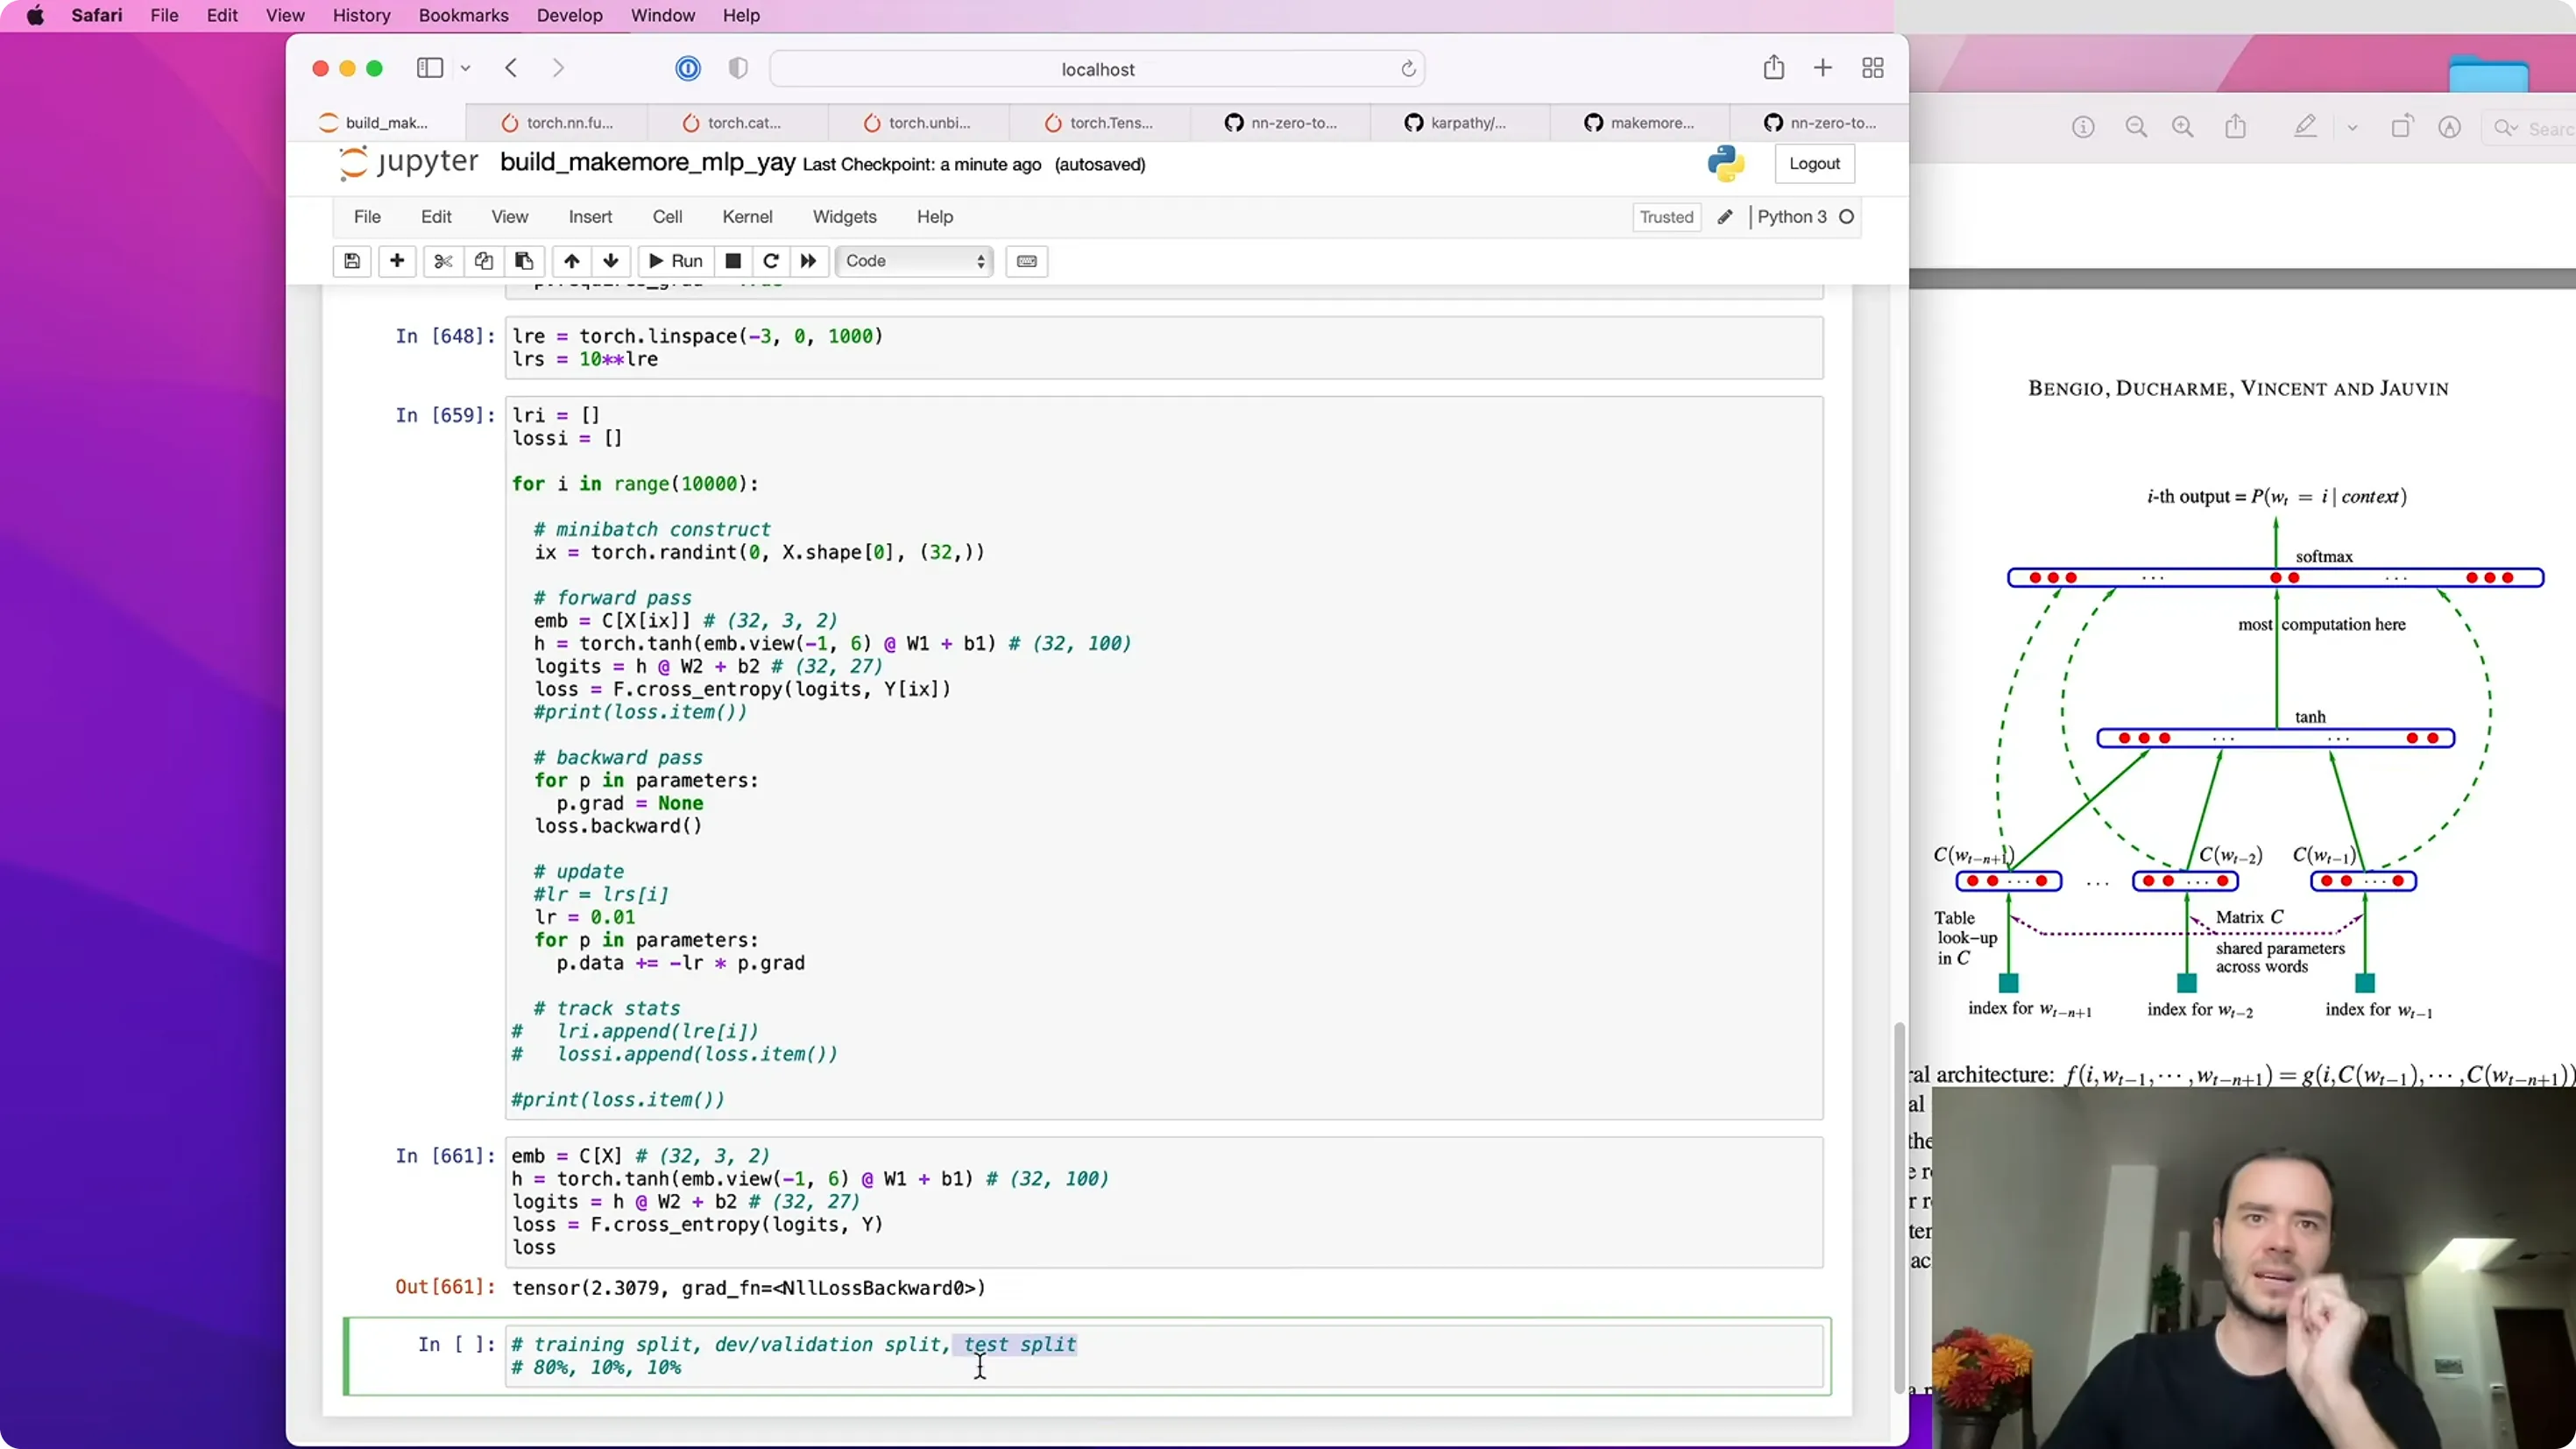2576x1449 pixels.
Task: Click the Logout button
Action: pyautogui.click(x=1814, y=164)
